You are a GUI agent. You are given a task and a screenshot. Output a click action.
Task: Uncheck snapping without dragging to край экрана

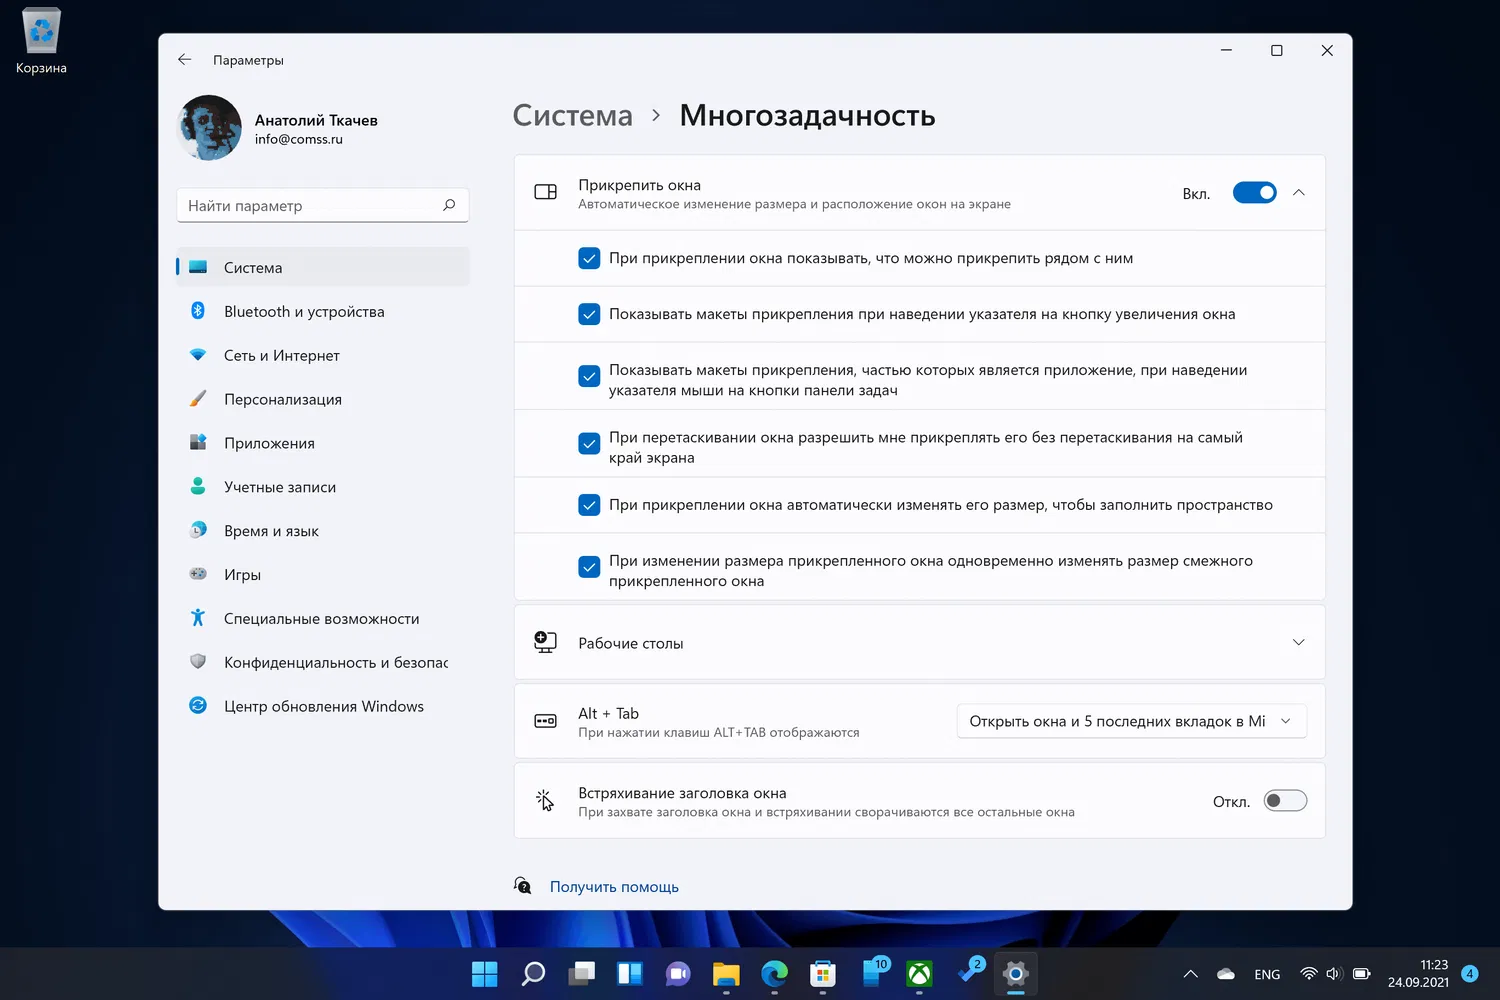[x=589, y=443]
